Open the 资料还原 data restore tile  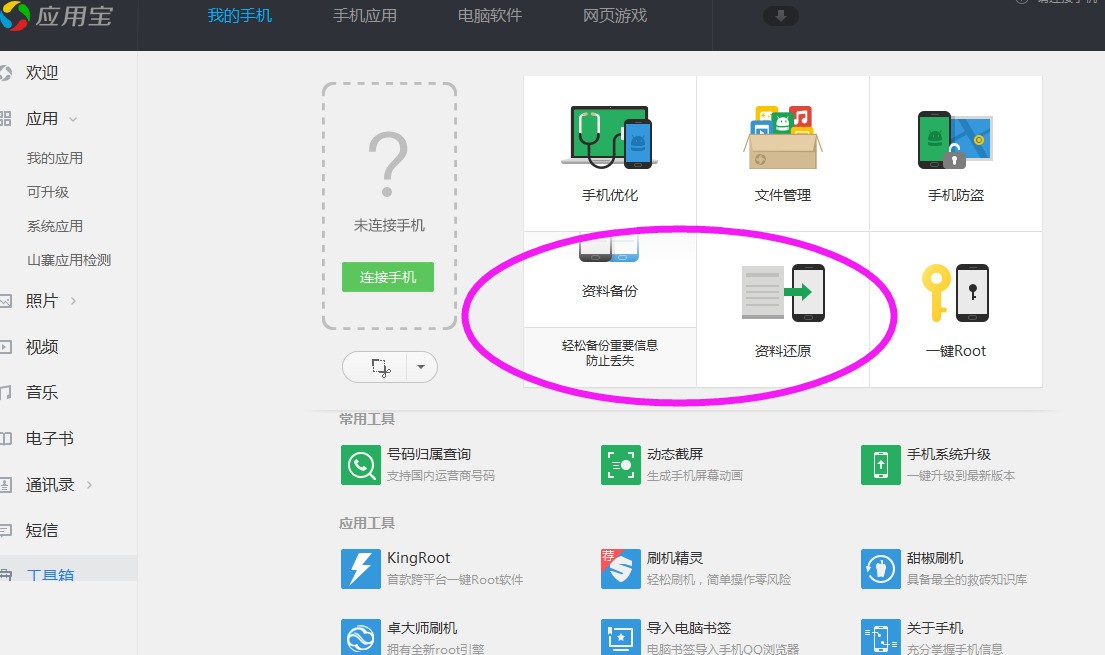[782, 309]
